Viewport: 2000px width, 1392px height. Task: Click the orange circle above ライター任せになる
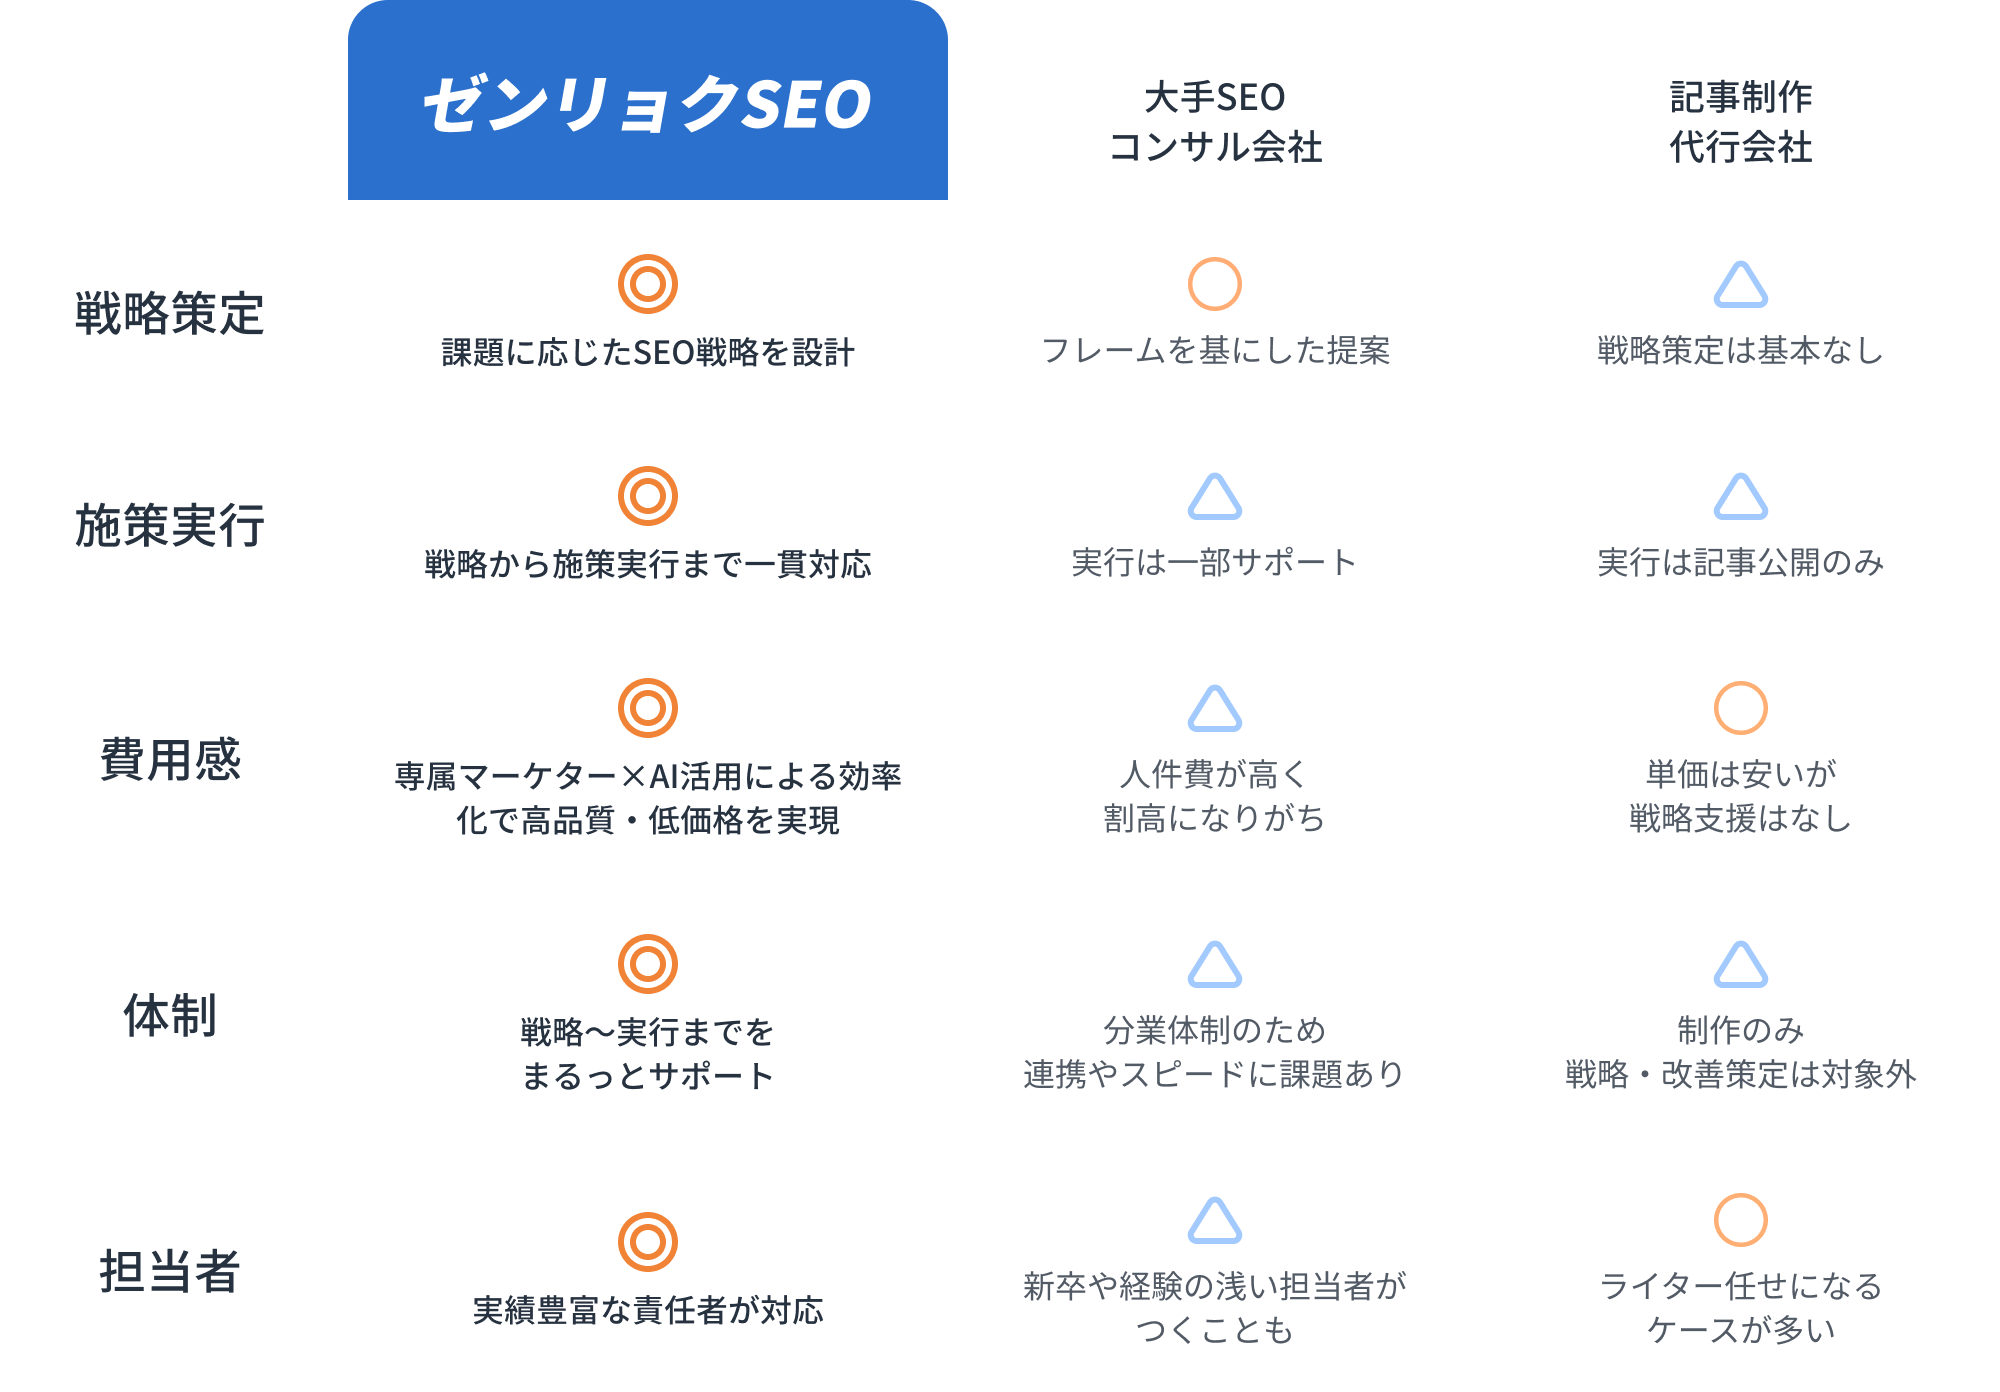(x=1741, y=1220)
